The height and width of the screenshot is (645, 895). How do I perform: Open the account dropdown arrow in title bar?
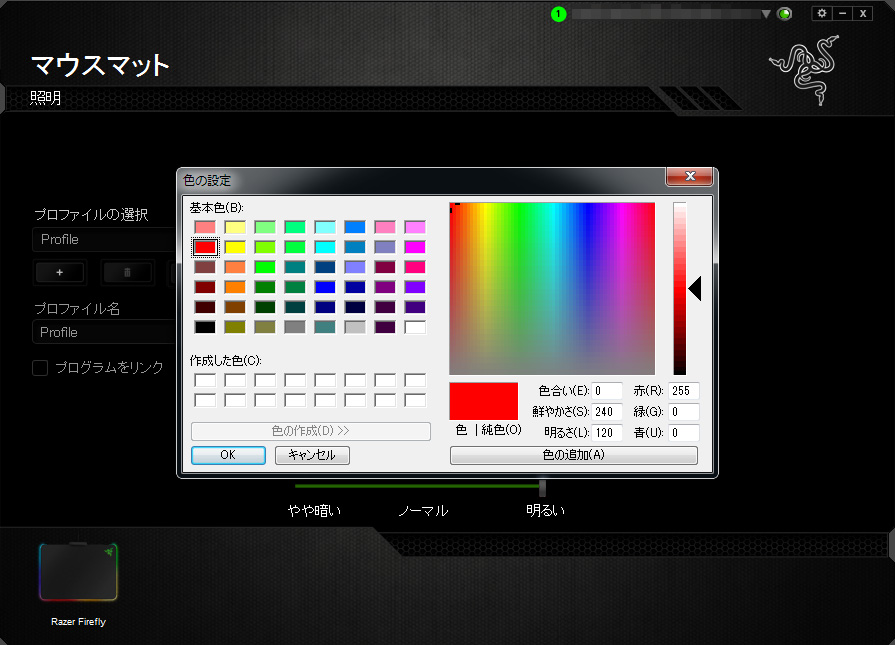[766, 14]
